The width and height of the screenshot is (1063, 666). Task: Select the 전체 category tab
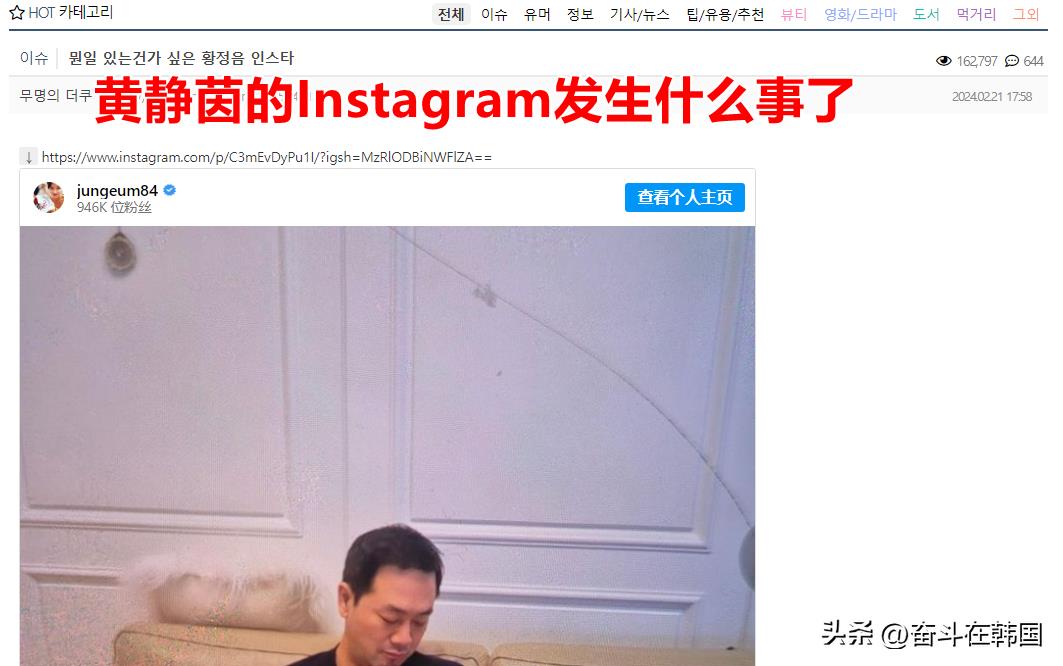451,14
